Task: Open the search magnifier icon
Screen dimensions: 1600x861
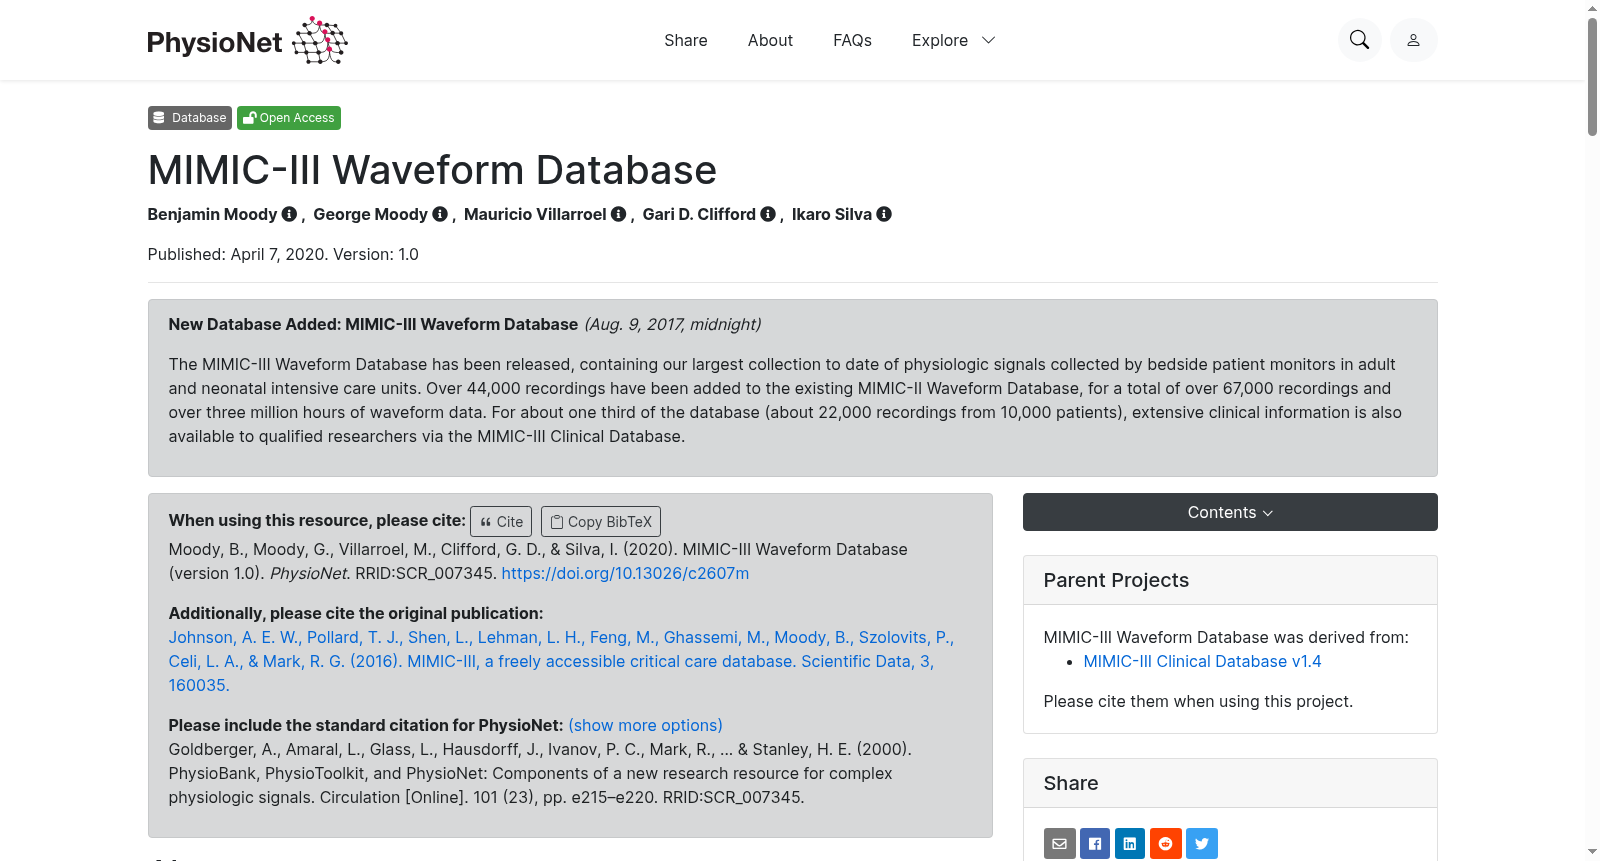Action: [1360, 40]
